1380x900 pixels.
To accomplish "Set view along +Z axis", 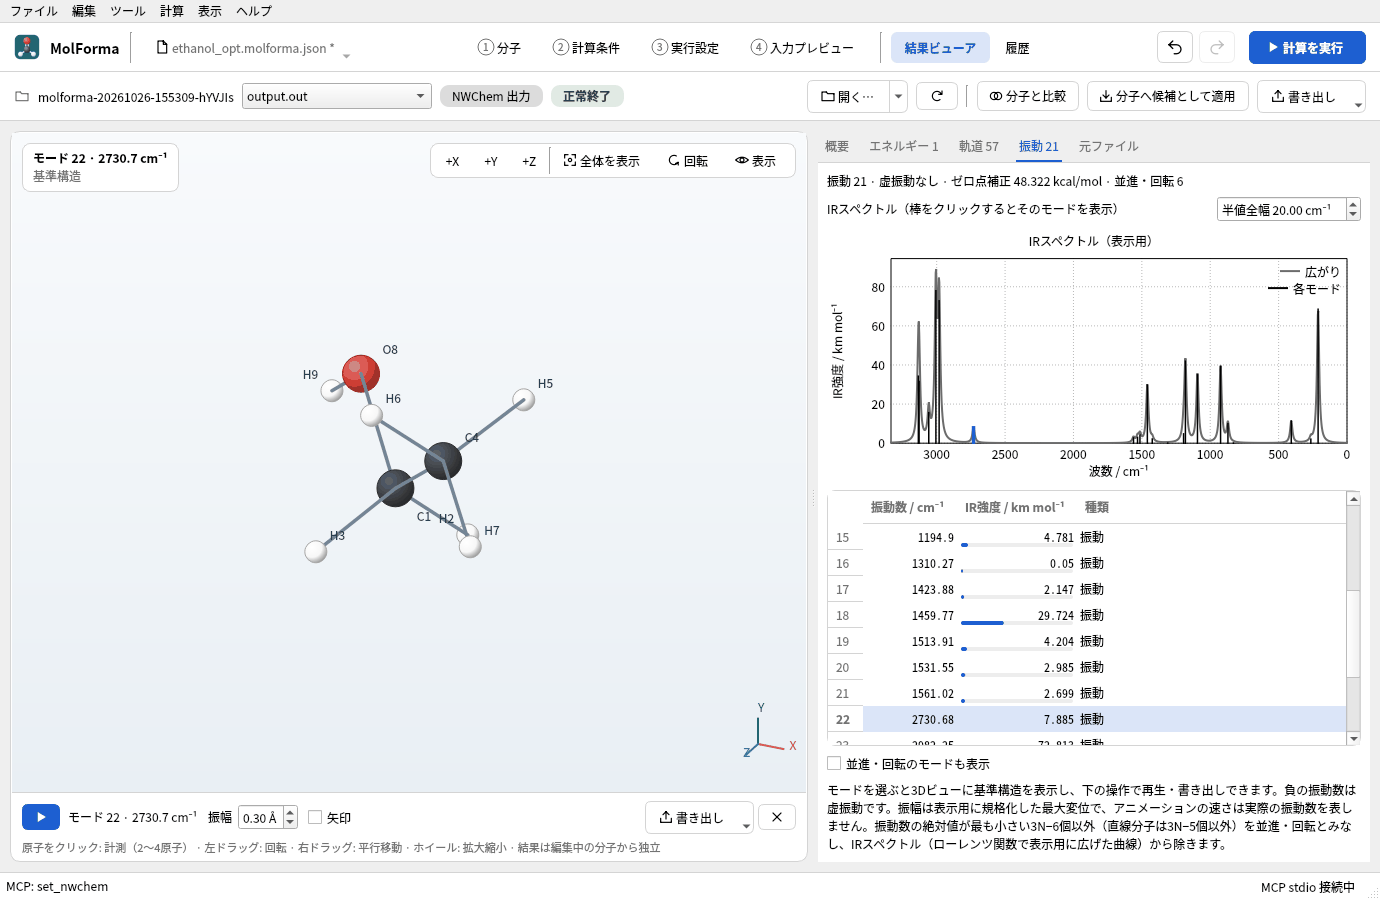I will coord(529,161).
